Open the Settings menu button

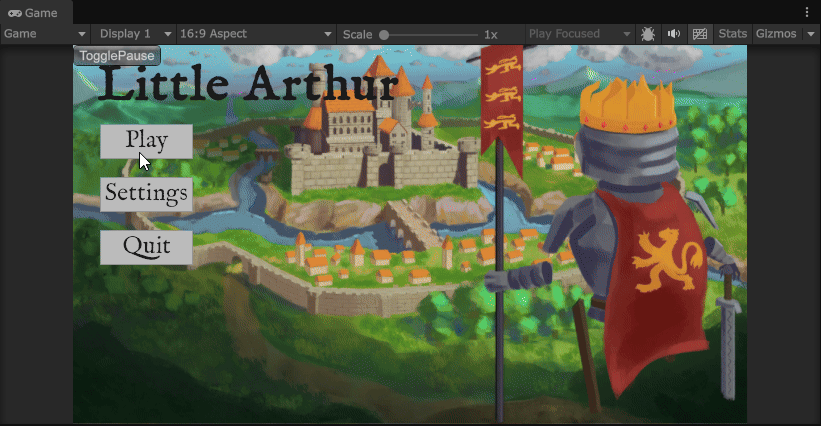(147, 194)
